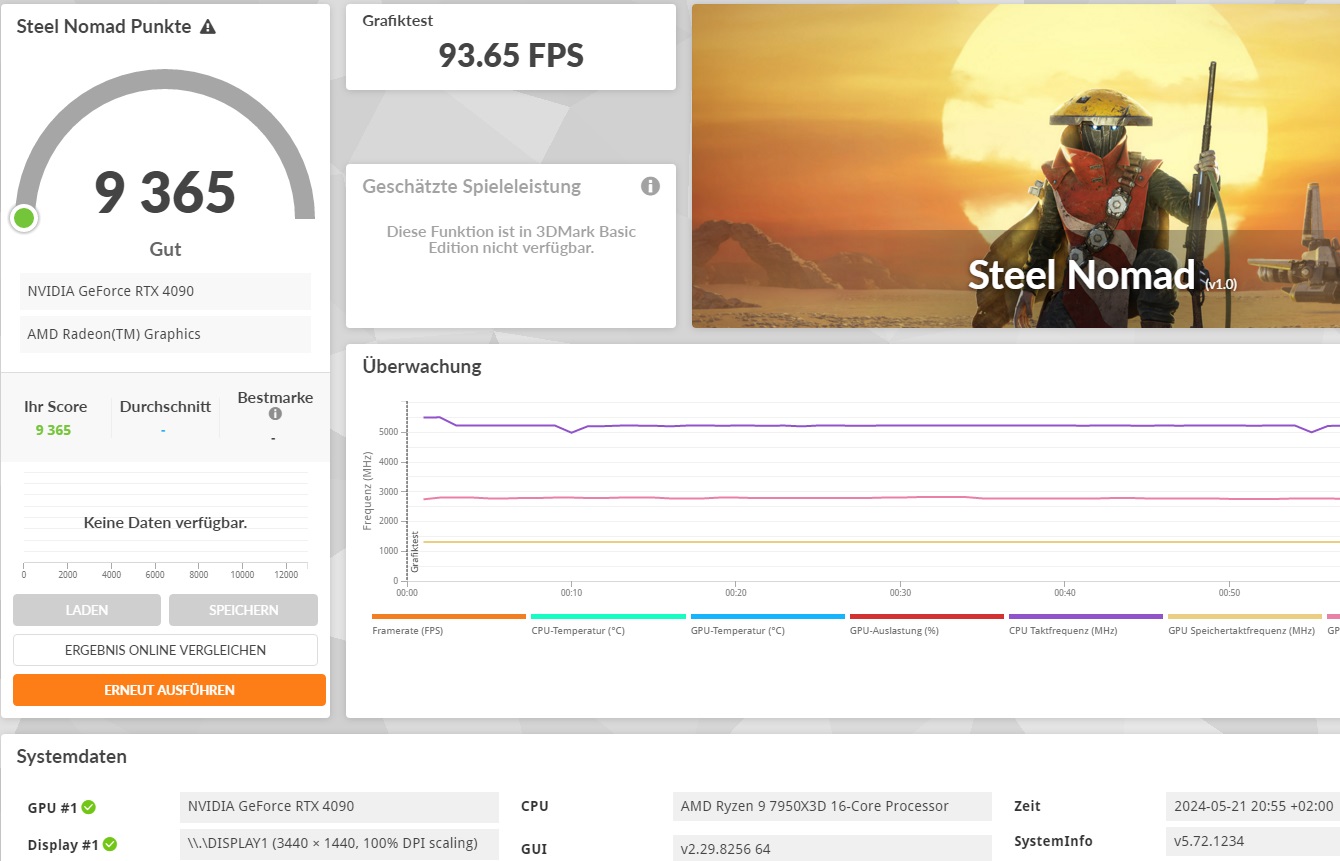This screenshot has height=861, width=1340.
Task: Click the Systemdaten section heading
Action: tap(72, 757)
